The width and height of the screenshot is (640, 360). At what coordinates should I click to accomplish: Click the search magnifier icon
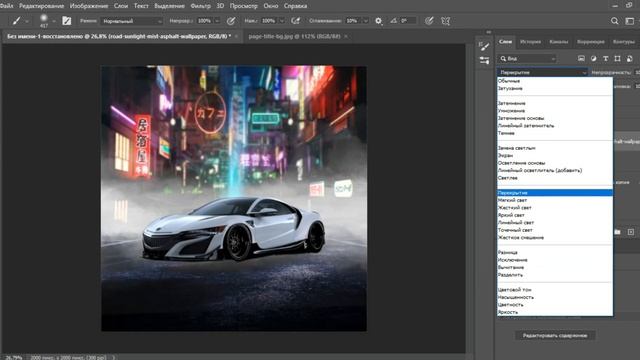pyautogui.click(x=614, y=21)
